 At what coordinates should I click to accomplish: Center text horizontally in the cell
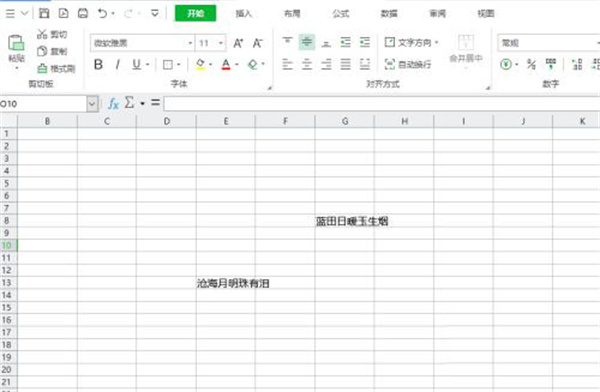[x=307, y=64]
